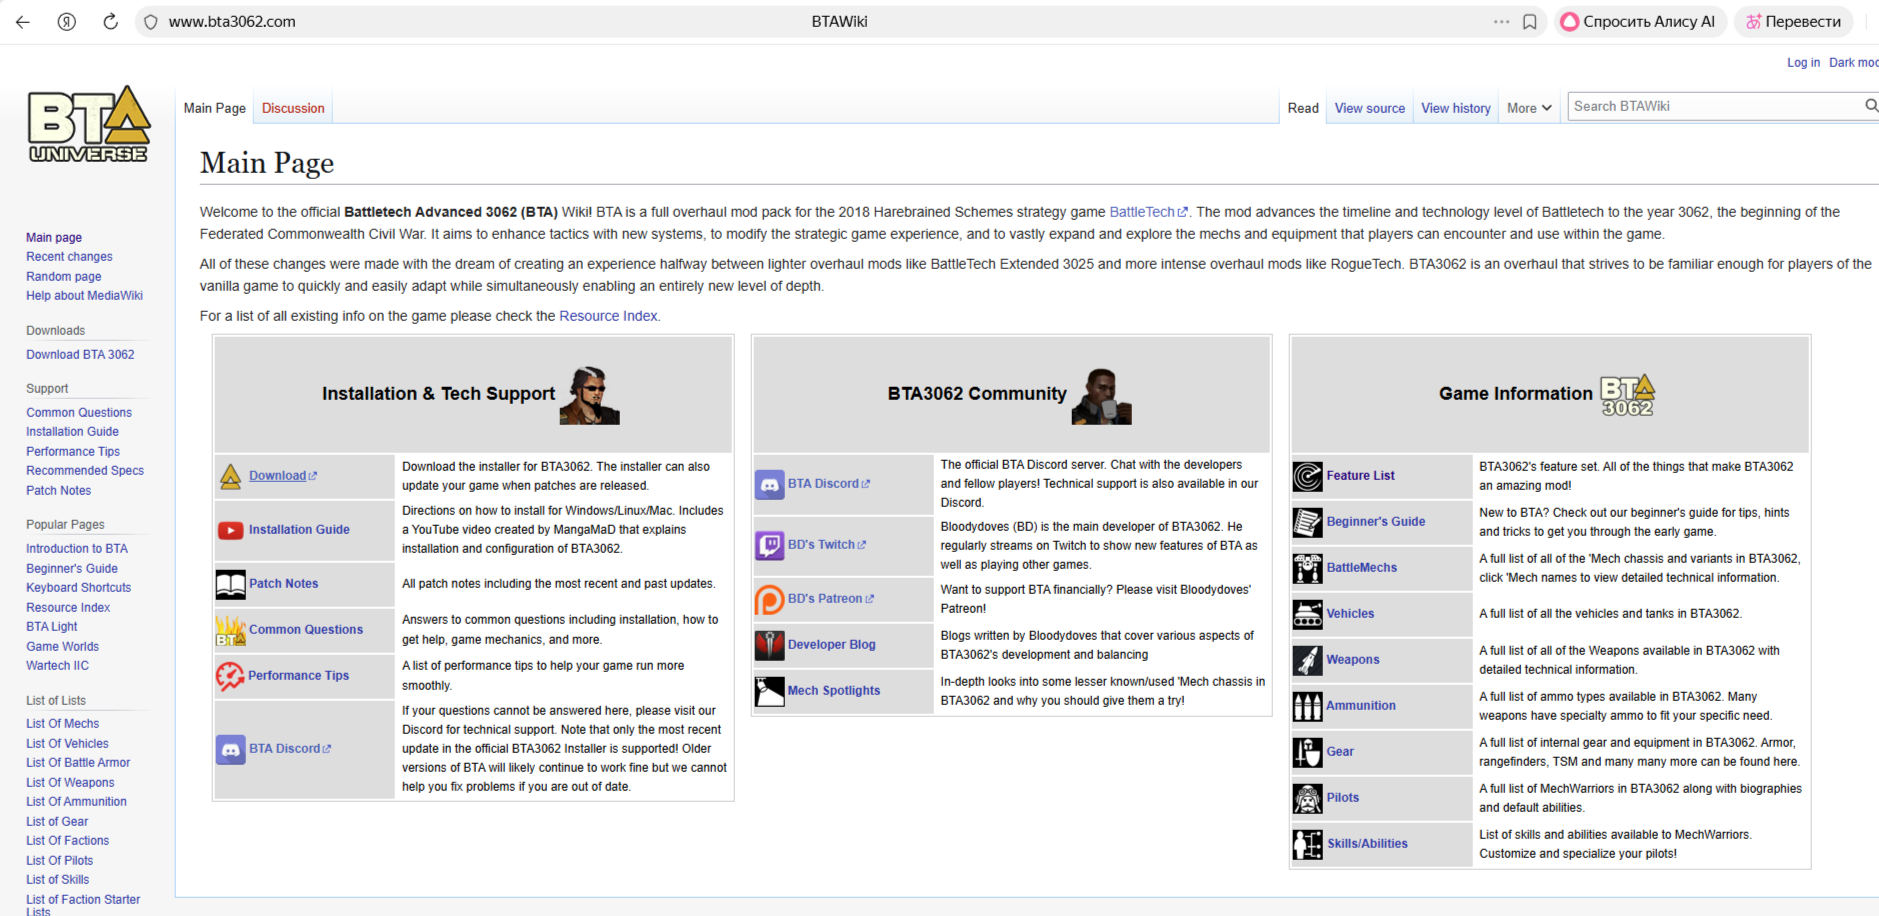The image size is (1879, 916).
Task: Click the BattleMechs icon
Action: (1308, 569)
